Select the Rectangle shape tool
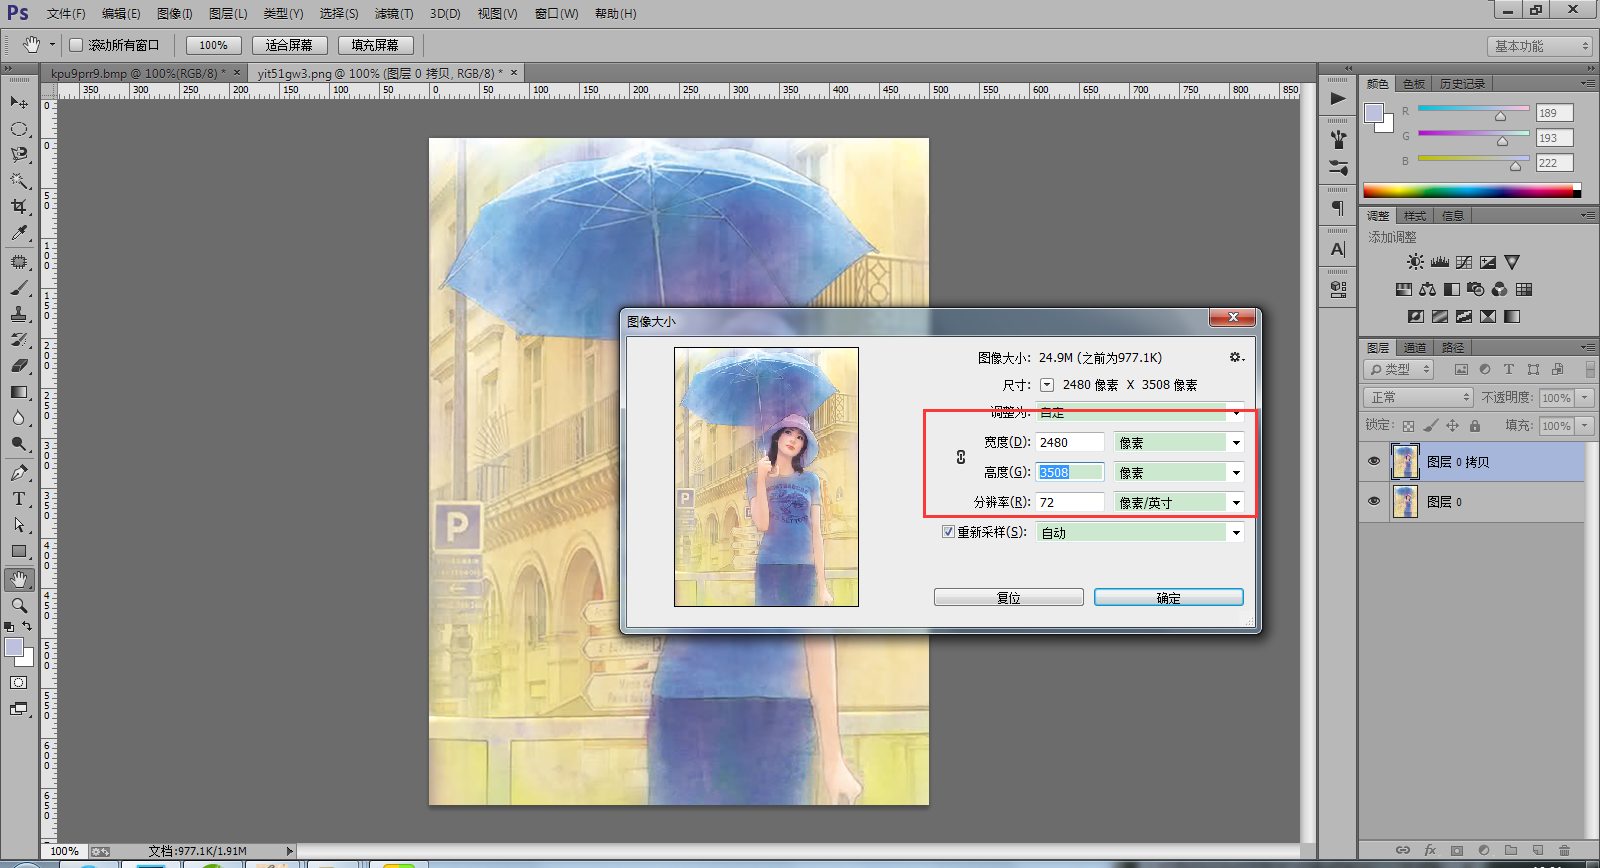This screenshot has height=868, width=1600. [19, 551]
